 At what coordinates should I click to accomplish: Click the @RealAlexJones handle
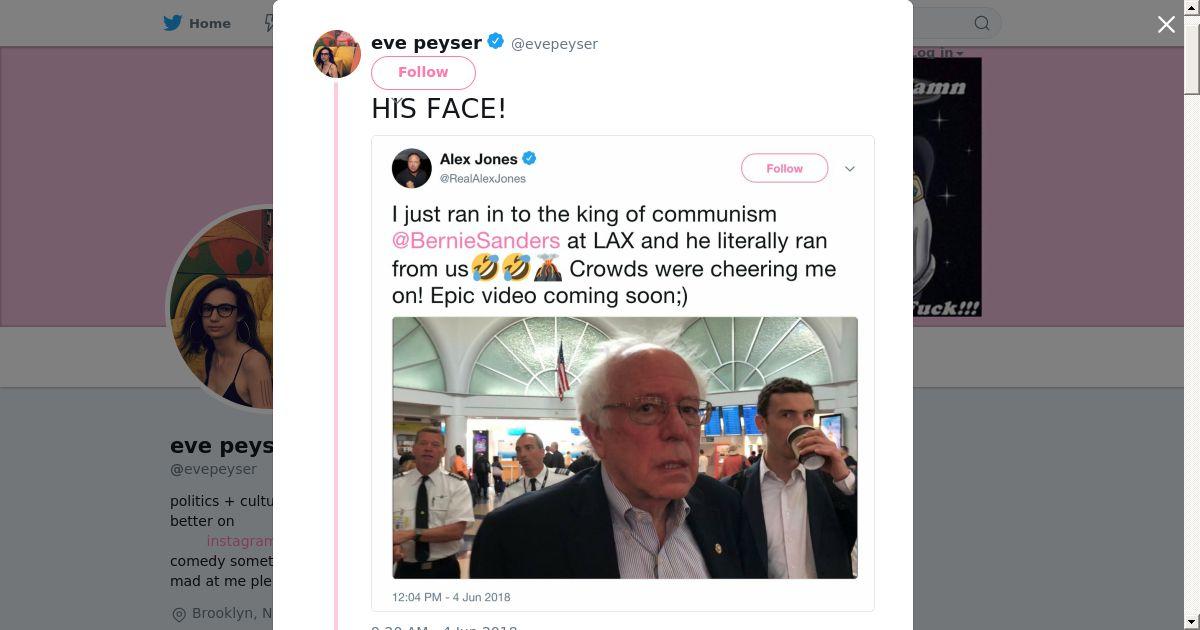point(483,179)
